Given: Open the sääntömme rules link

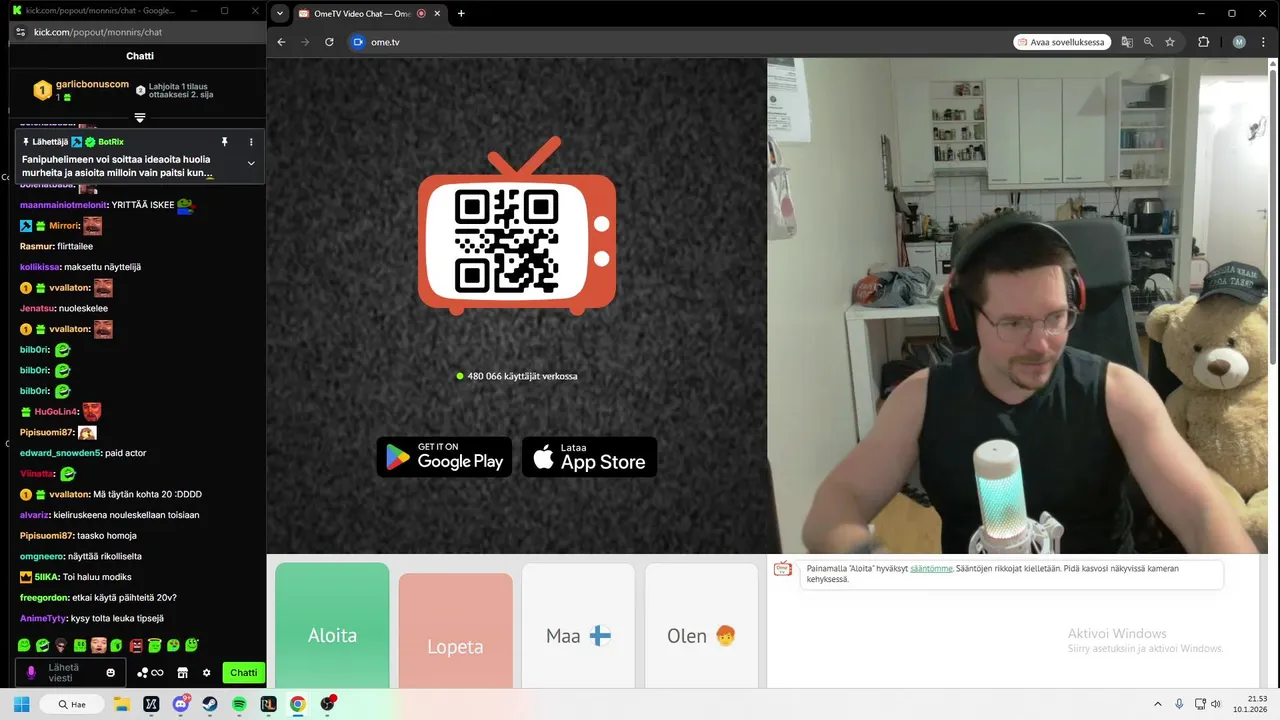Looking at the screenshot, I should (x=931, y=568).
